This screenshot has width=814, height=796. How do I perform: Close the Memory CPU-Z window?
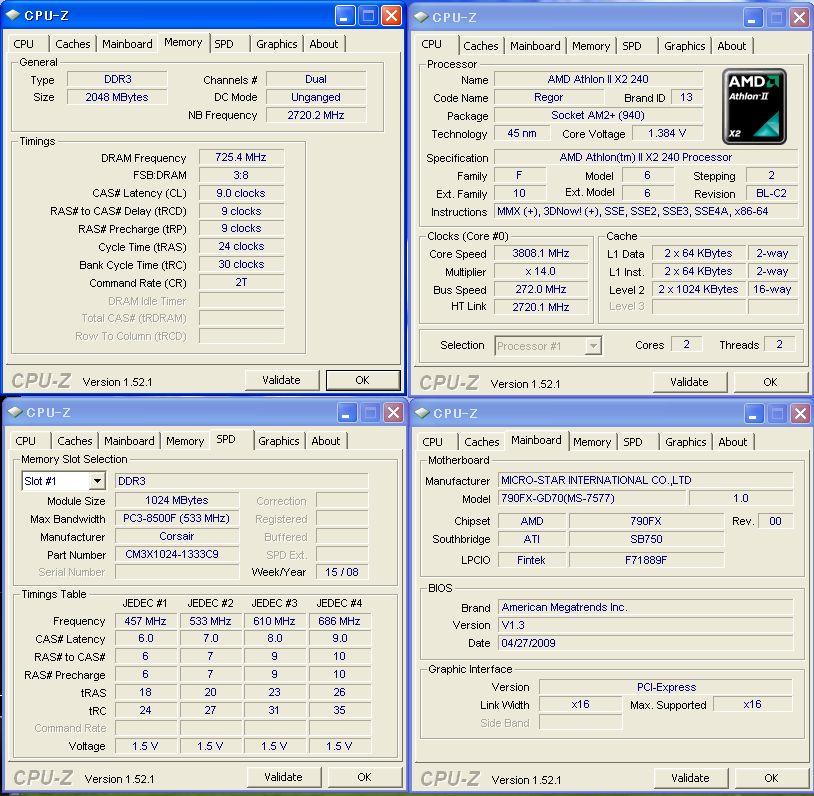click(x=391, y=16)
